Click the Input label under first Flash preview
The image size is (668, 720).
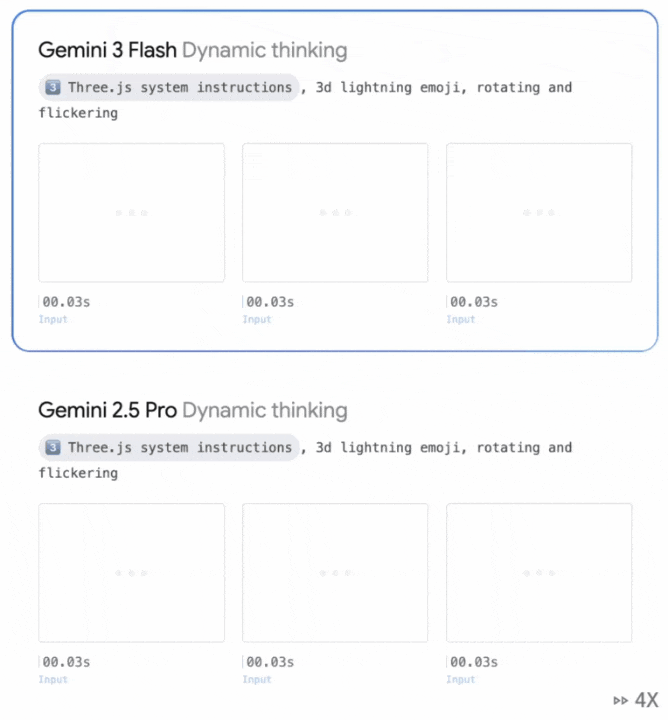53,320
